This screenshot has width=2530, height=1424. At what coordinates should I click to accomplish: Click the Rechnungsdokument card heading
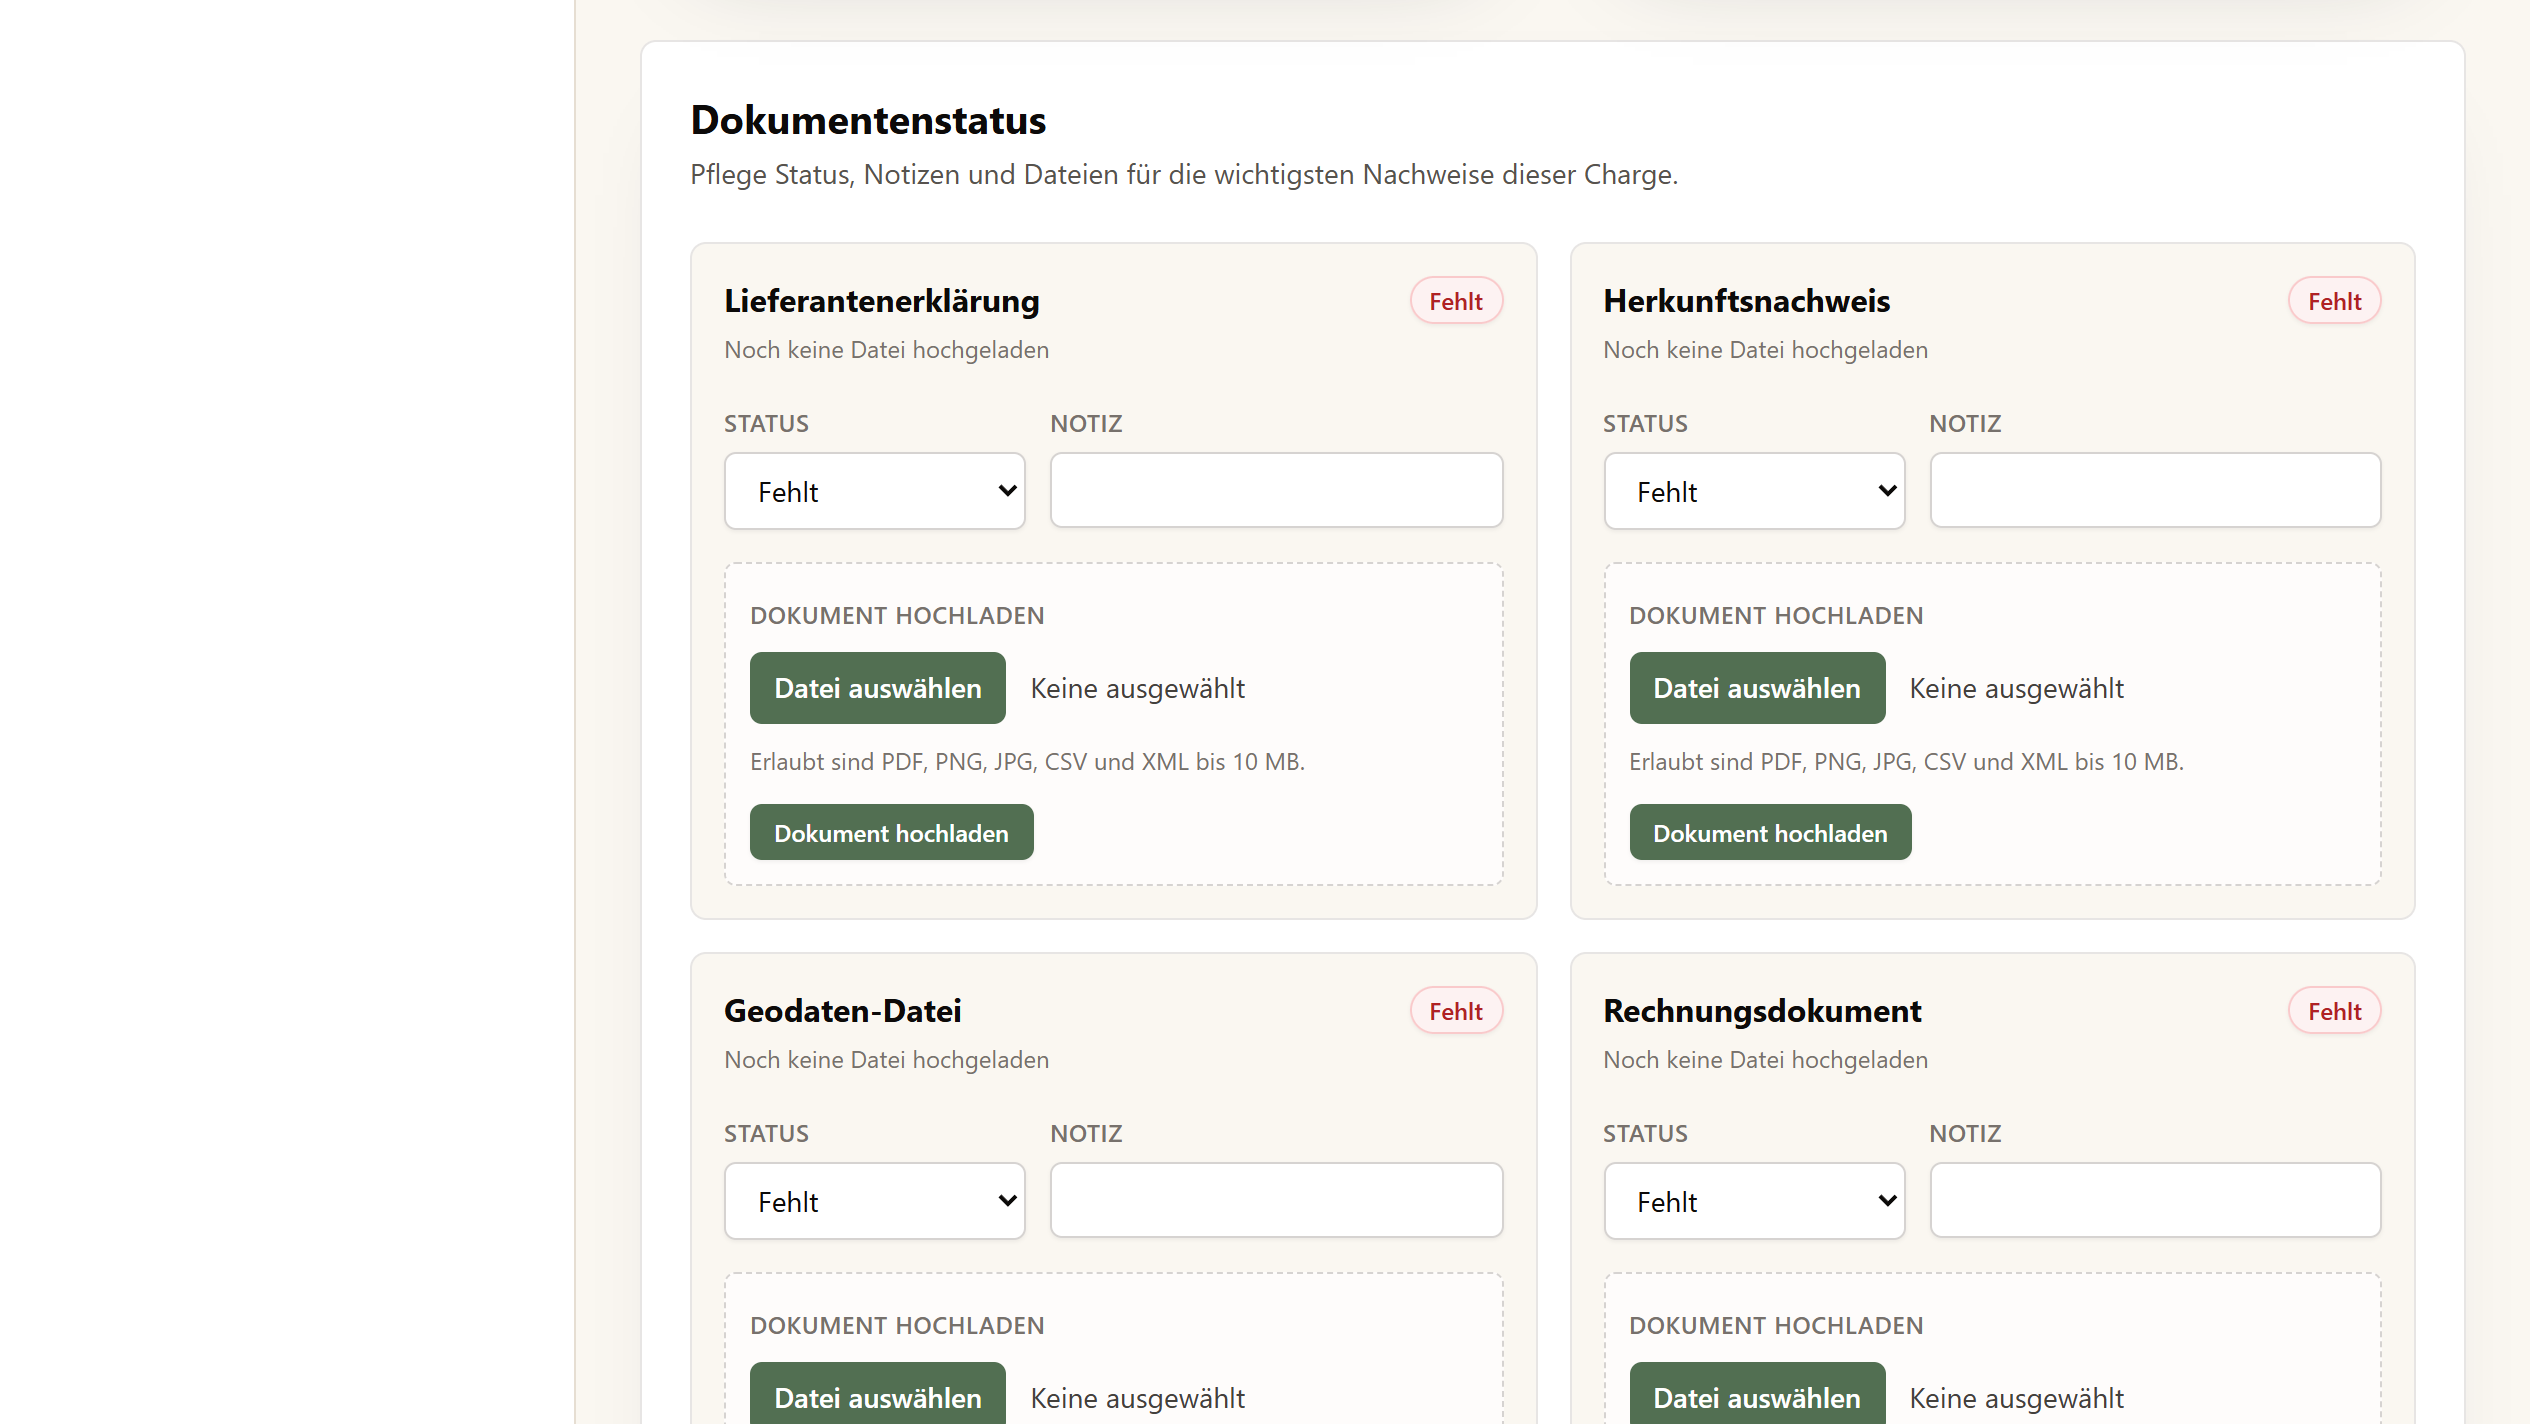click(1762, 1011)
